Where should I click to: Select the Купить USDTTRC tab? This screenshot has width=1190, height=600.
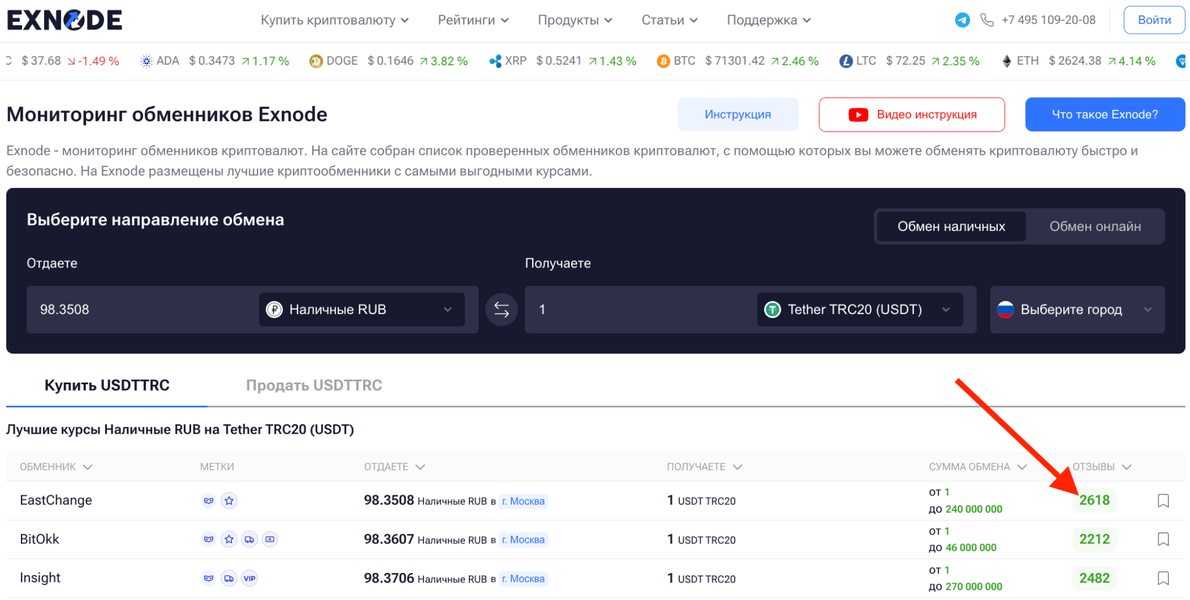(x=107, y=385)
